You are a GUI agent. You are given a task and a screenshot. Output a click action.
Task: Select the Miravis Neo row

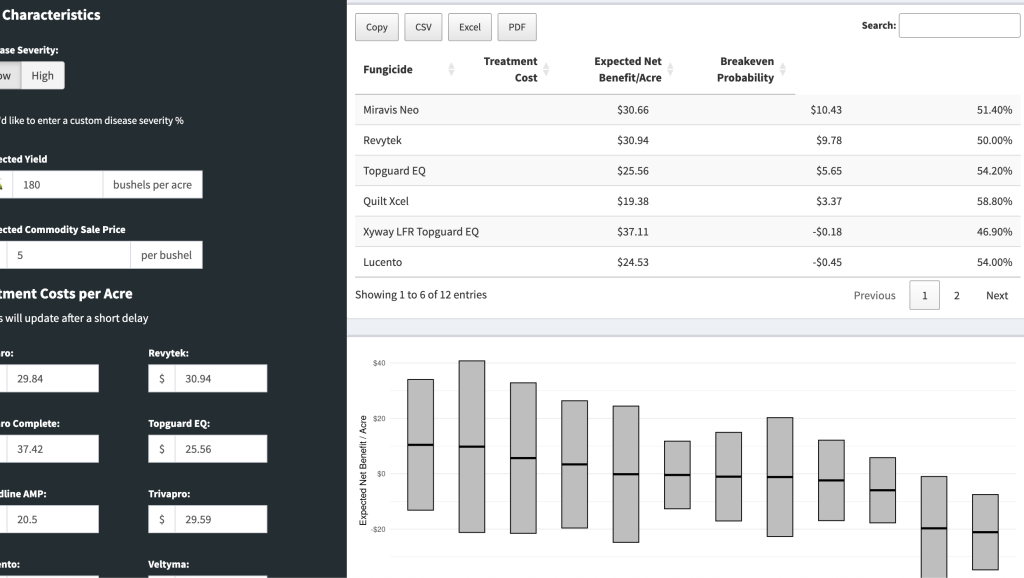688,110
